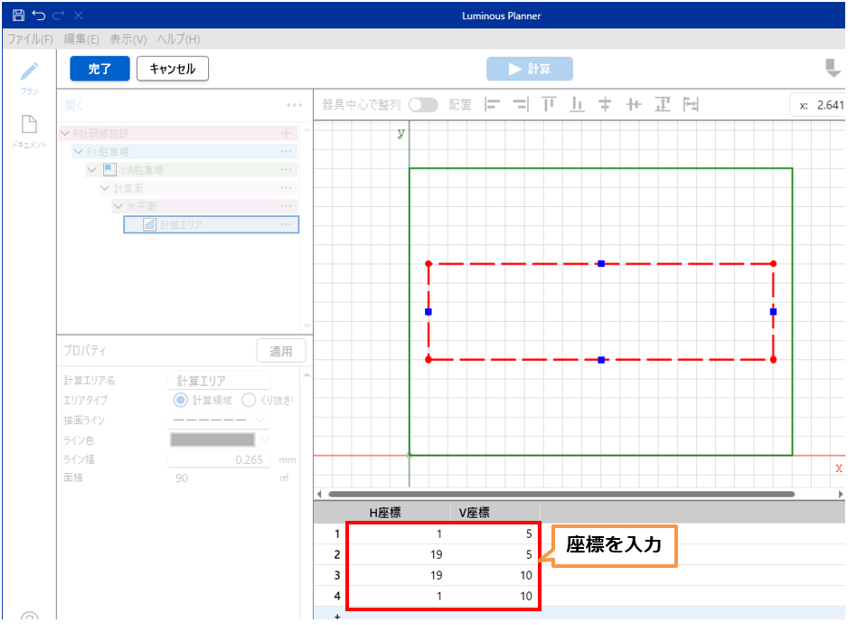Open the プラン pencil sidebar icon
850x625 pixels.
point(30,72)
